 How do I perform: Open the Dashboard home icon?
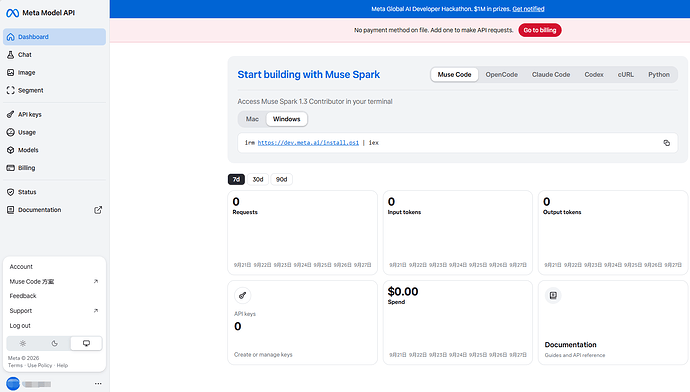tap(11, 37)
